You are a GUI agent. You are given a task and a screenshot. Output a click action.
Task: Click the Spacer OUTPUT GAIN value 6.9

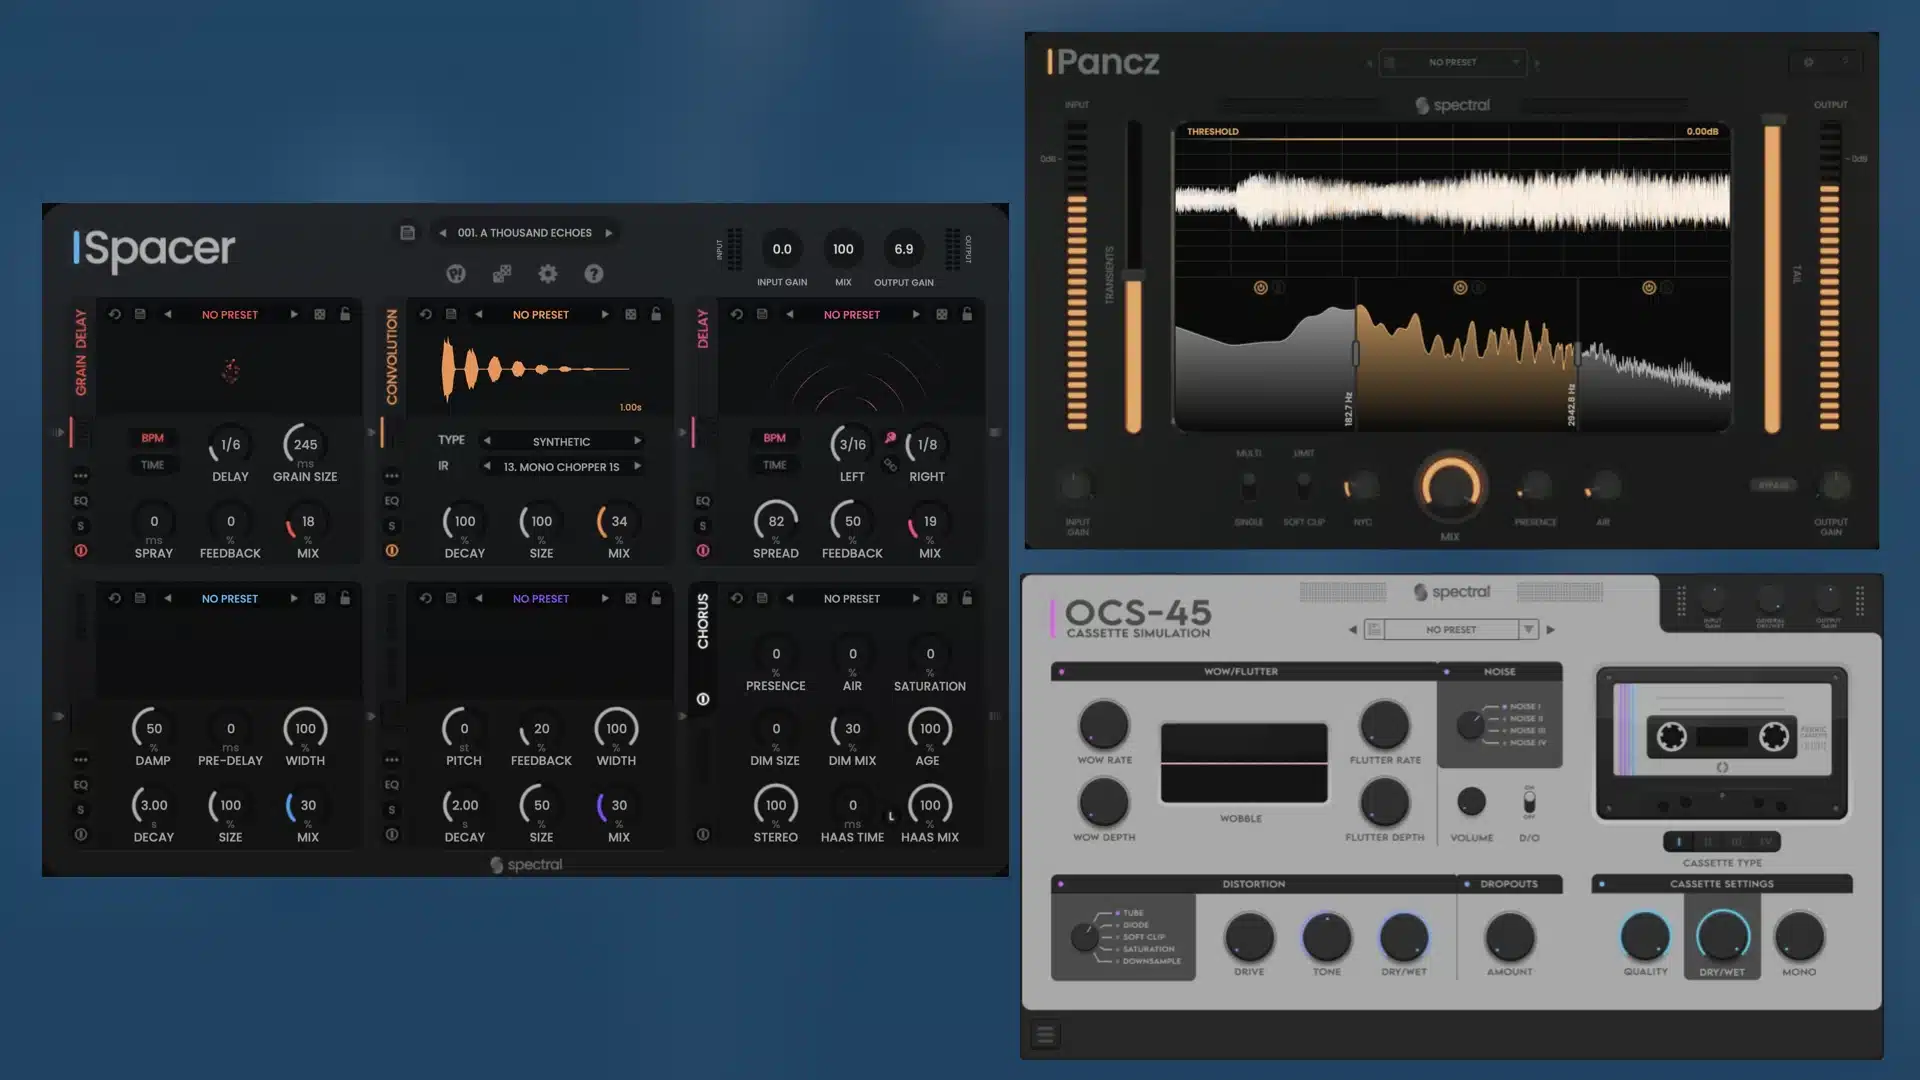pyautogui.click(x=904, y=249)
